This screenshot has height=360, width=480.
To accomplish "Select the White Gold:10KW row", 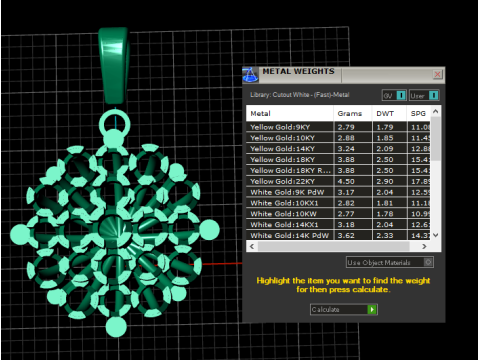I will pyautogui.click(x=338, y=214).
